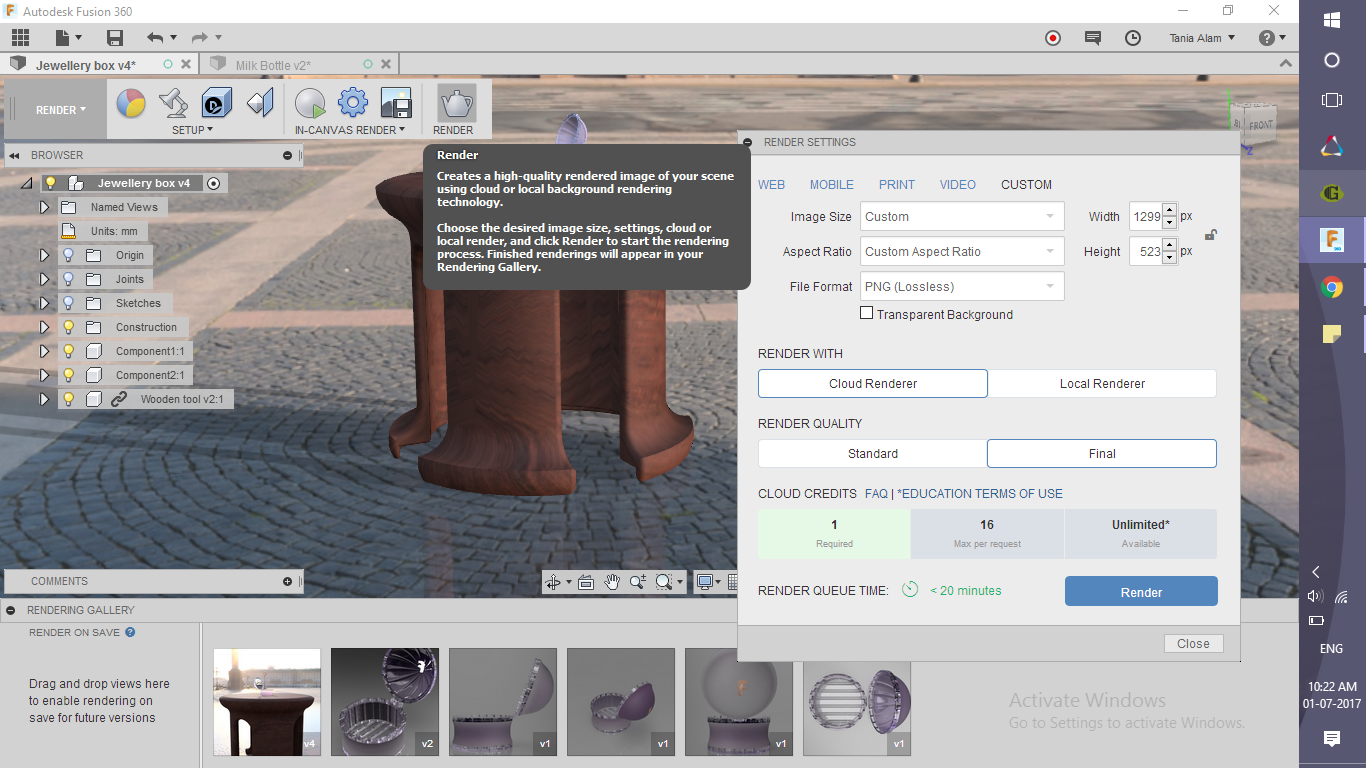Open Sticky Notes from the taskbar
This screenshot has height=768, width=1366.
pos(1331,335)
